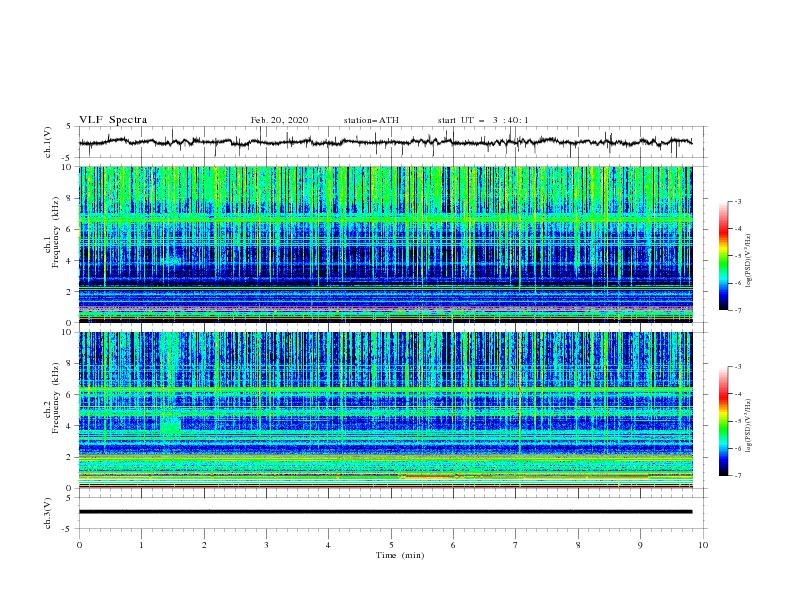Select the upper "log(PSD)(V²/Hz)" colorbar label

(x=749, y=261)
